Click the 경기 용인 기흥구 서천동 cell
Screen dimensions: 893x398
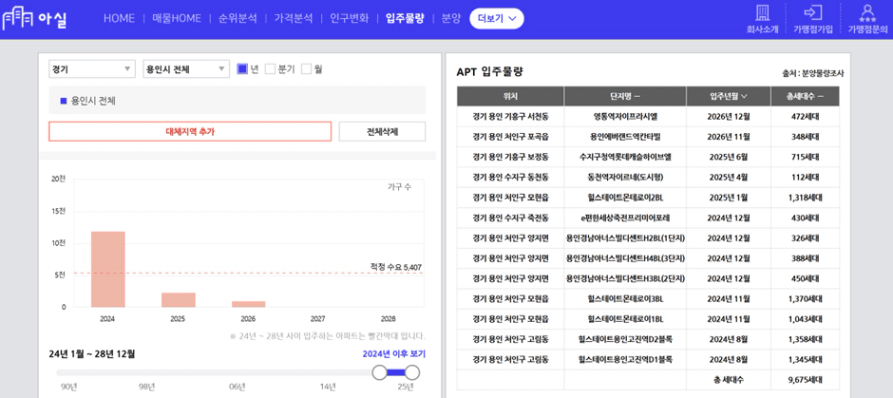(510, 117)
